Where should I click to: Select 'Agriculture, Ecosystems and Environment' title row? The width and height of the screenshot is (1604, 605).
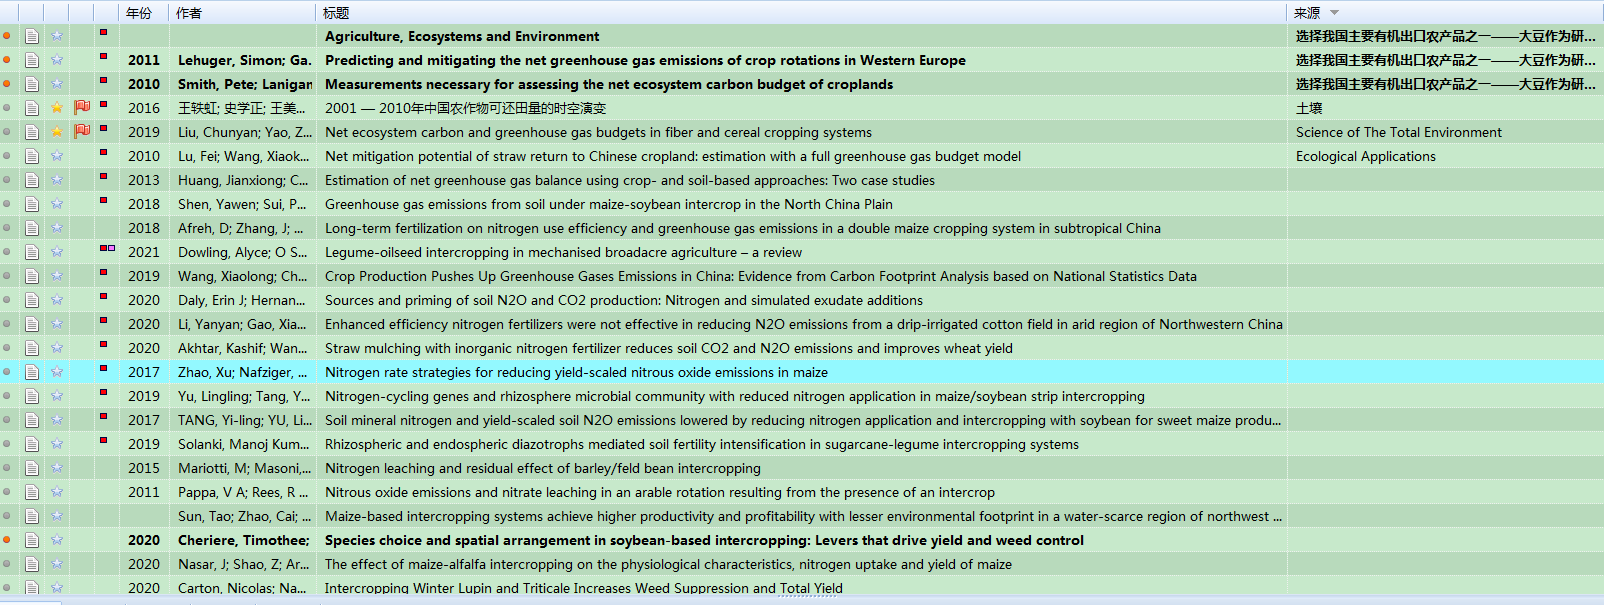(x=462, y=36)
